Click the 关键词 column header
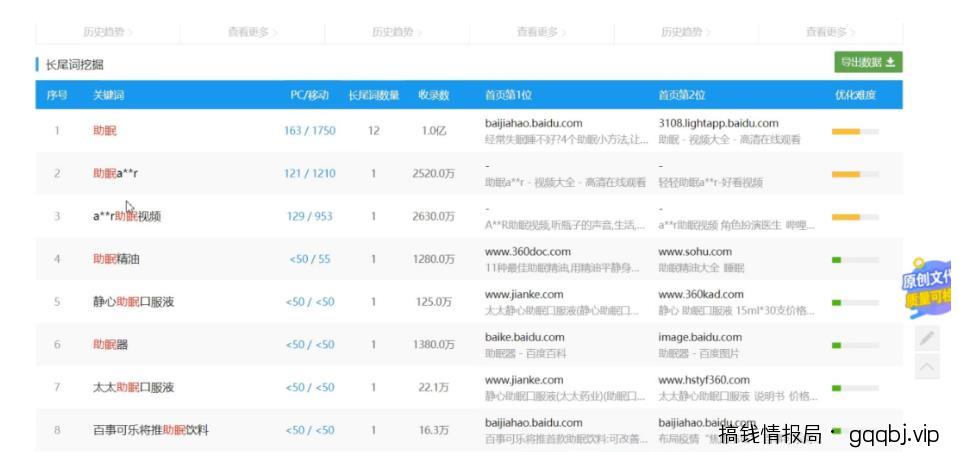Viewport: 959px width, 452px height. [x=108, y=95]
